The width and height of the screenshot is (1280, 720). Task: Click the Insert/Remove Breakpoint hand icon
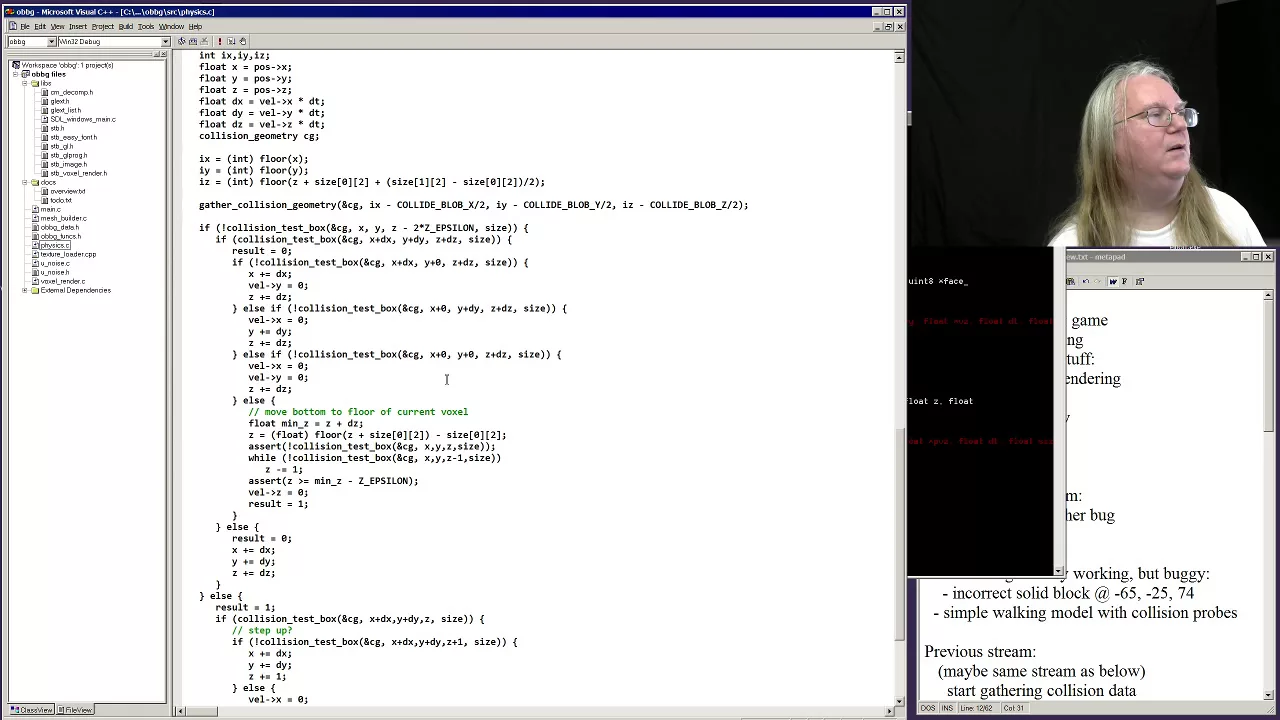pos(243,41)
